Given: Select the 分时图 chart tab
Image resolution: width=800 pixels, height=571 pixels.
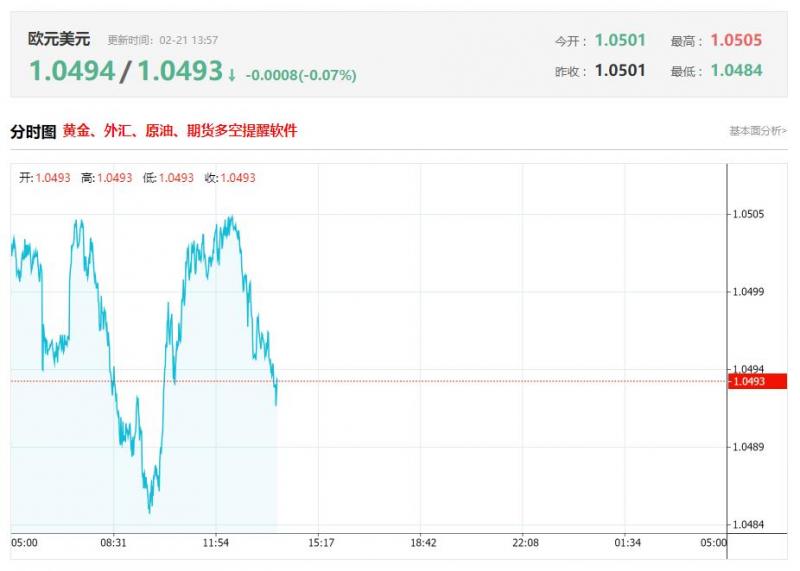Looking at the screenshot, I should pos(33,131).
